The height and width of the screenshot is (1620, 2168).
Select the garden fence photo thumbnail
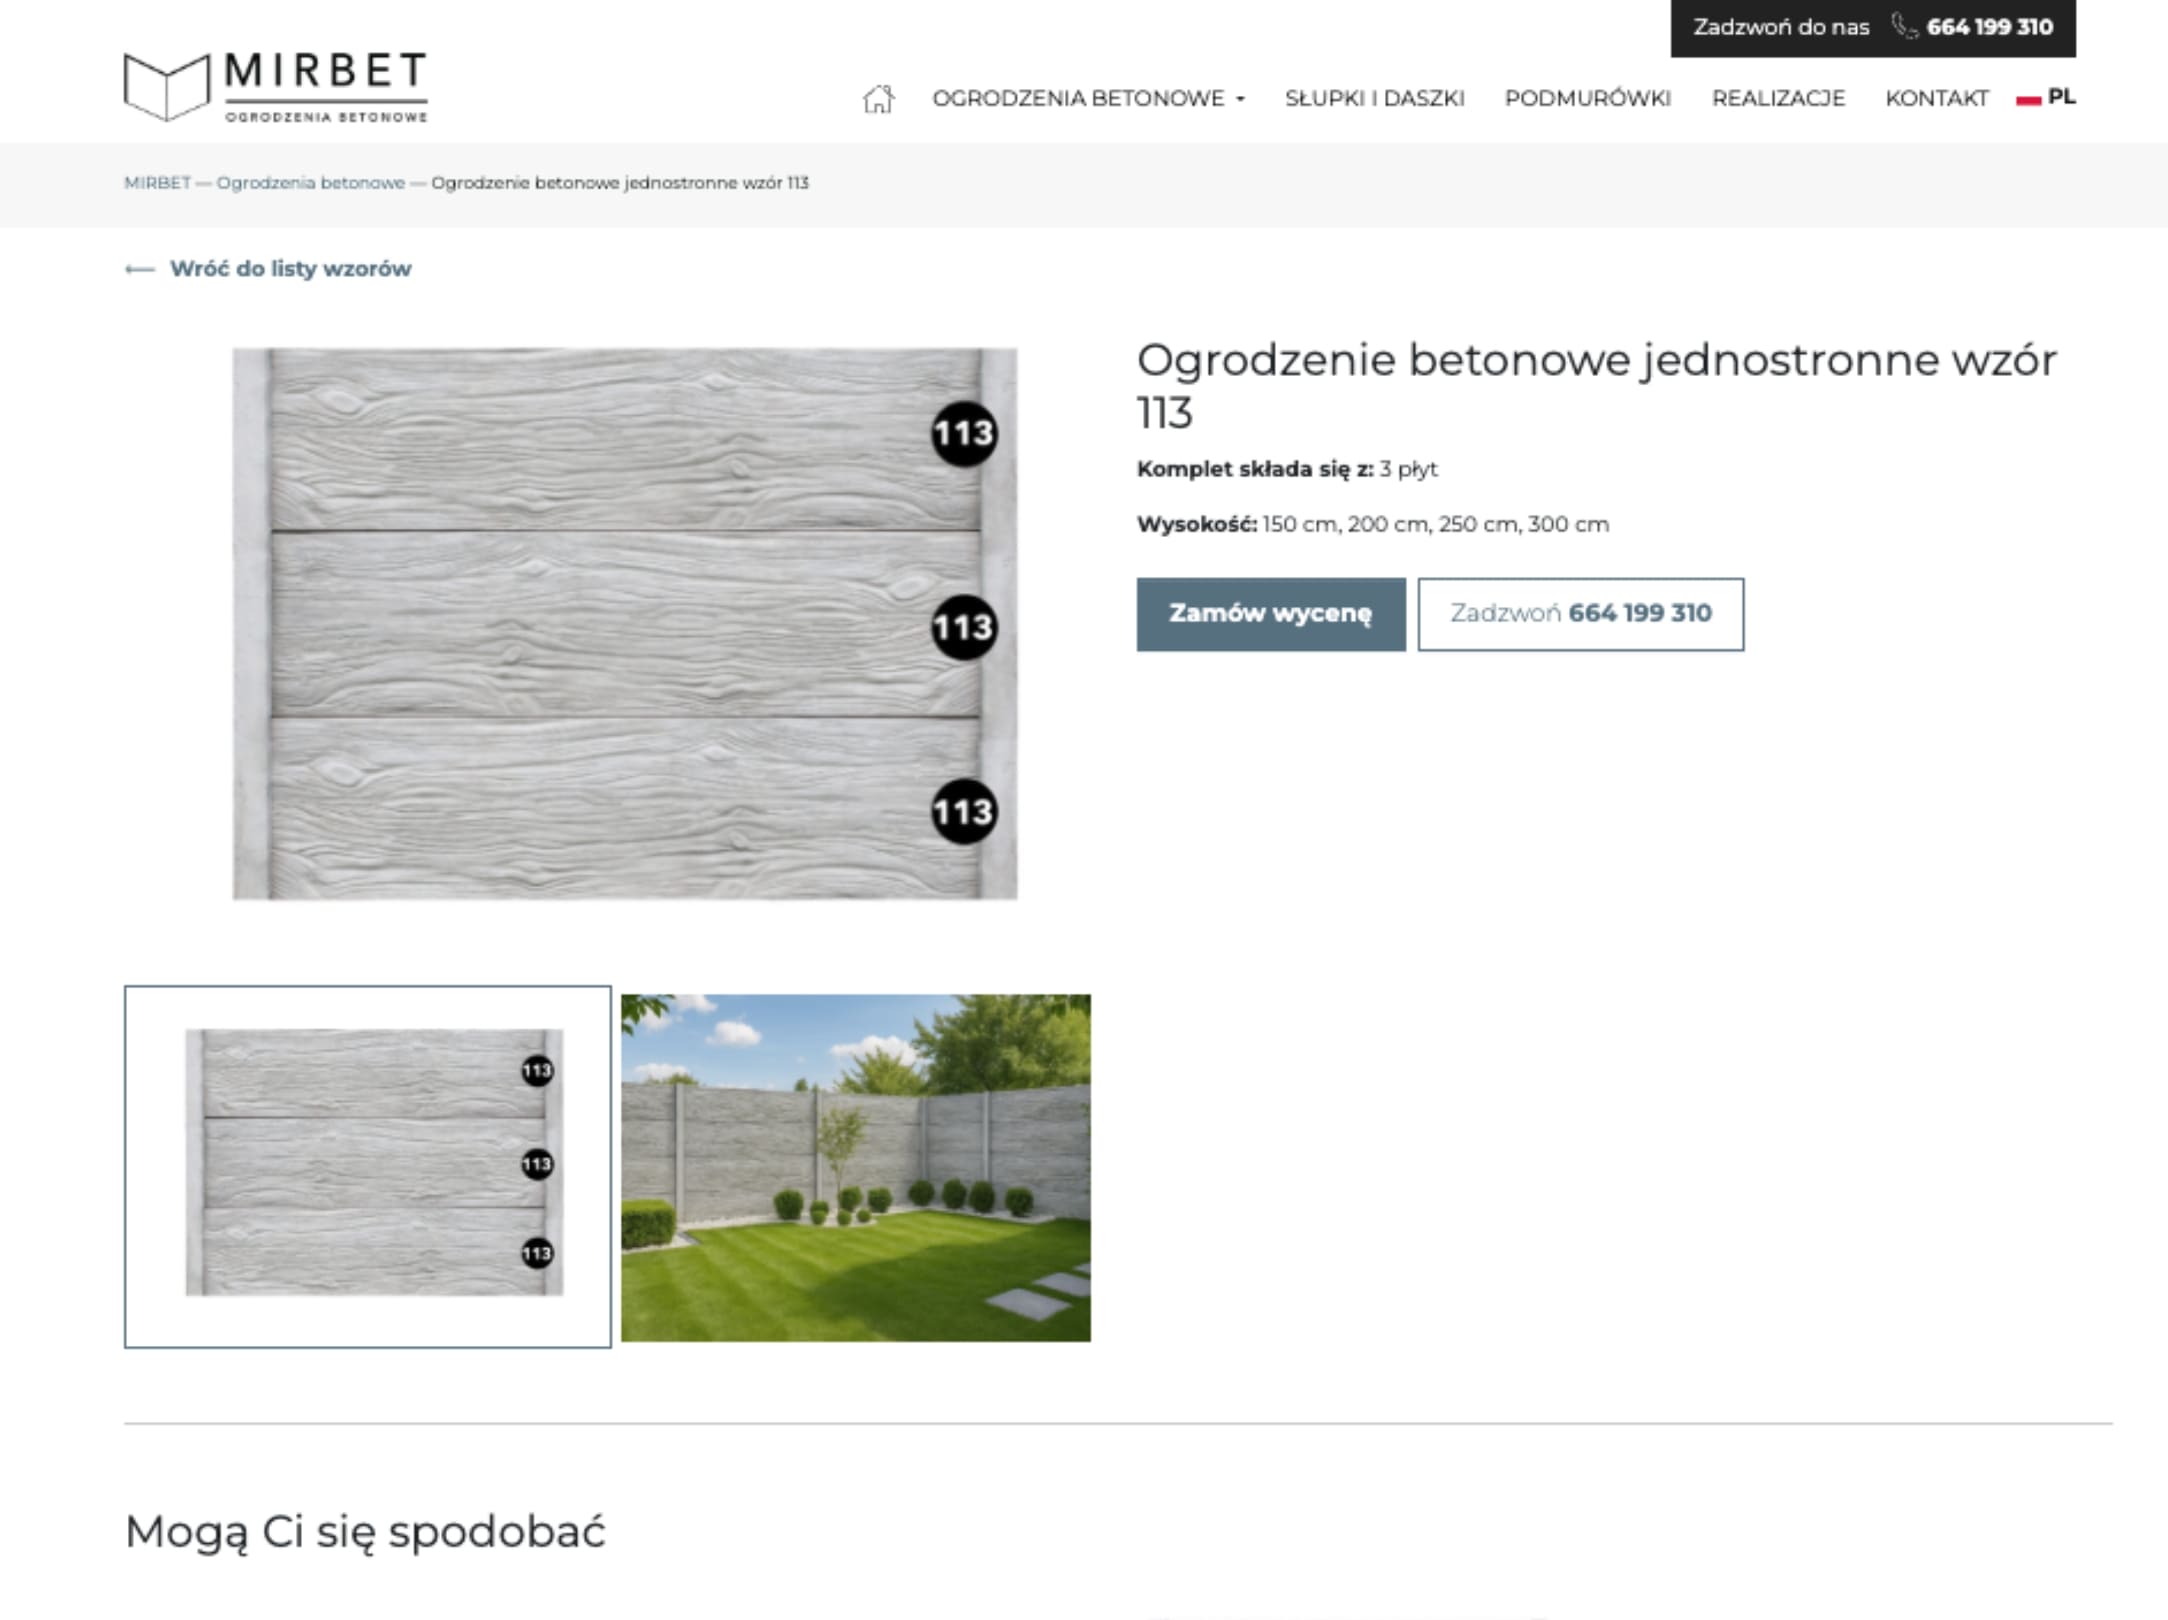point(855,1167)
